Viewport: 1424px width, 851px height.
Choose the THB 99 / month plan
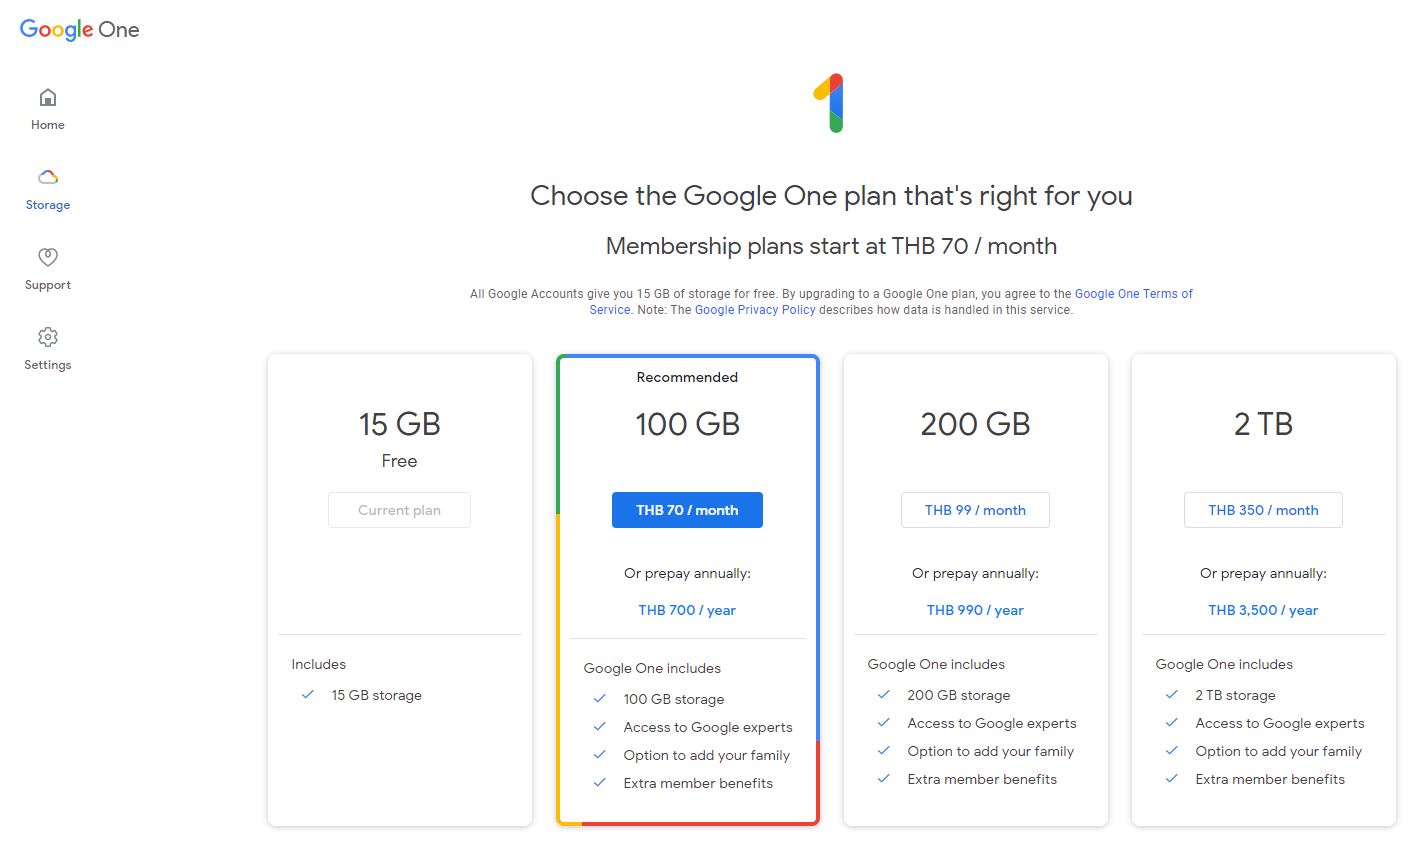[x=975, y=510]
